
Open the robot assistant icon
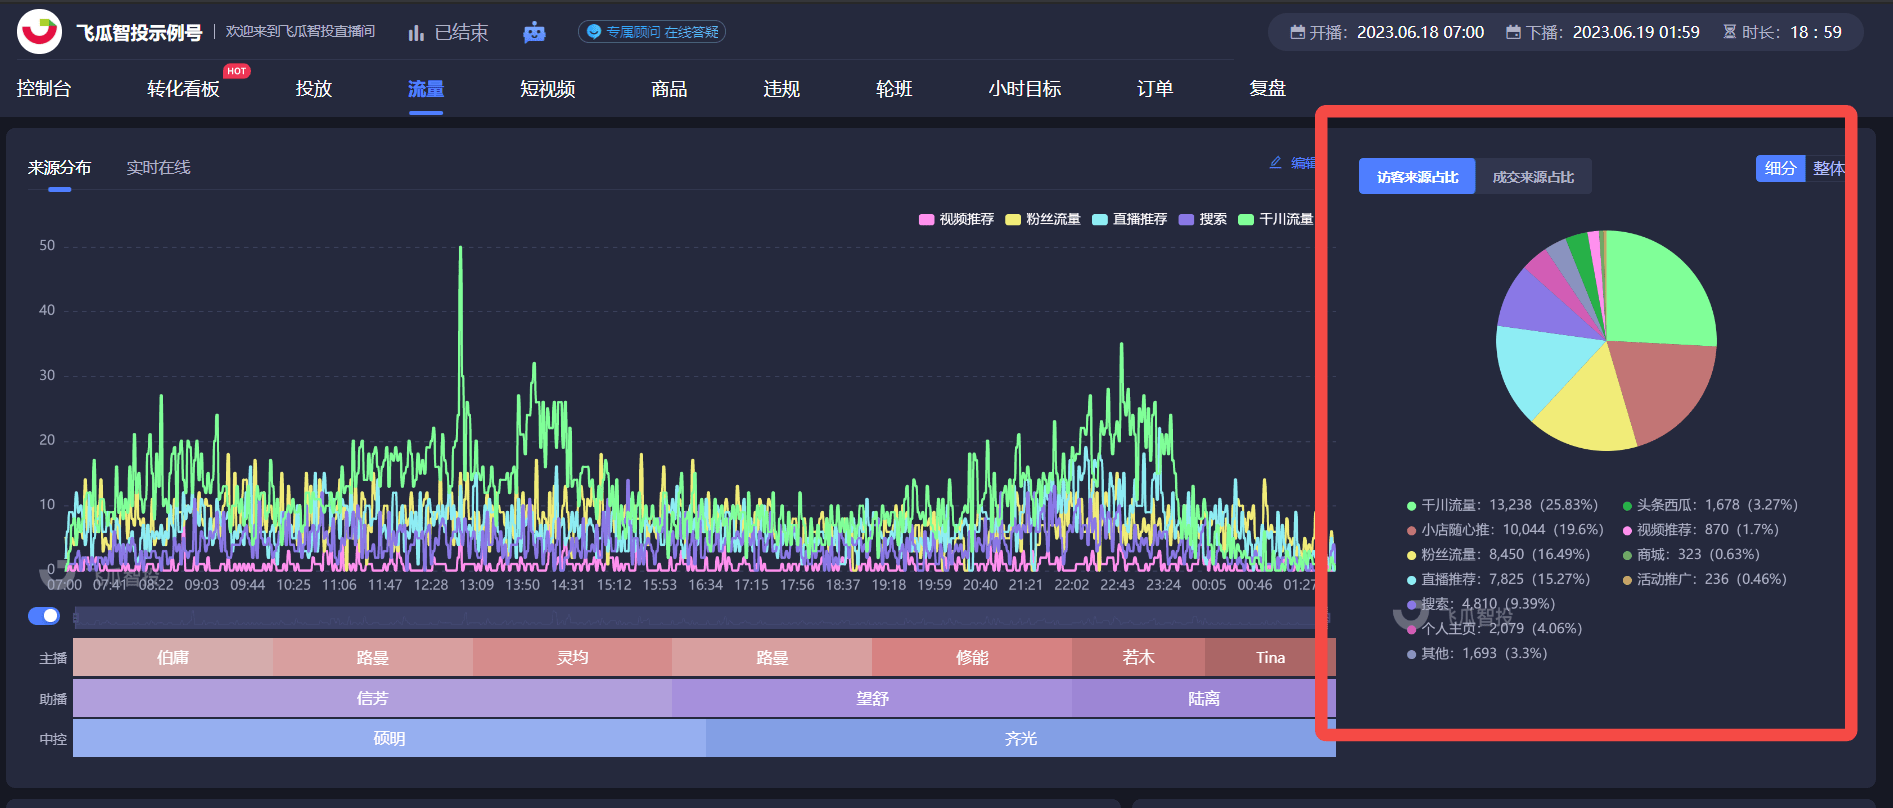[x=534, y=33]
